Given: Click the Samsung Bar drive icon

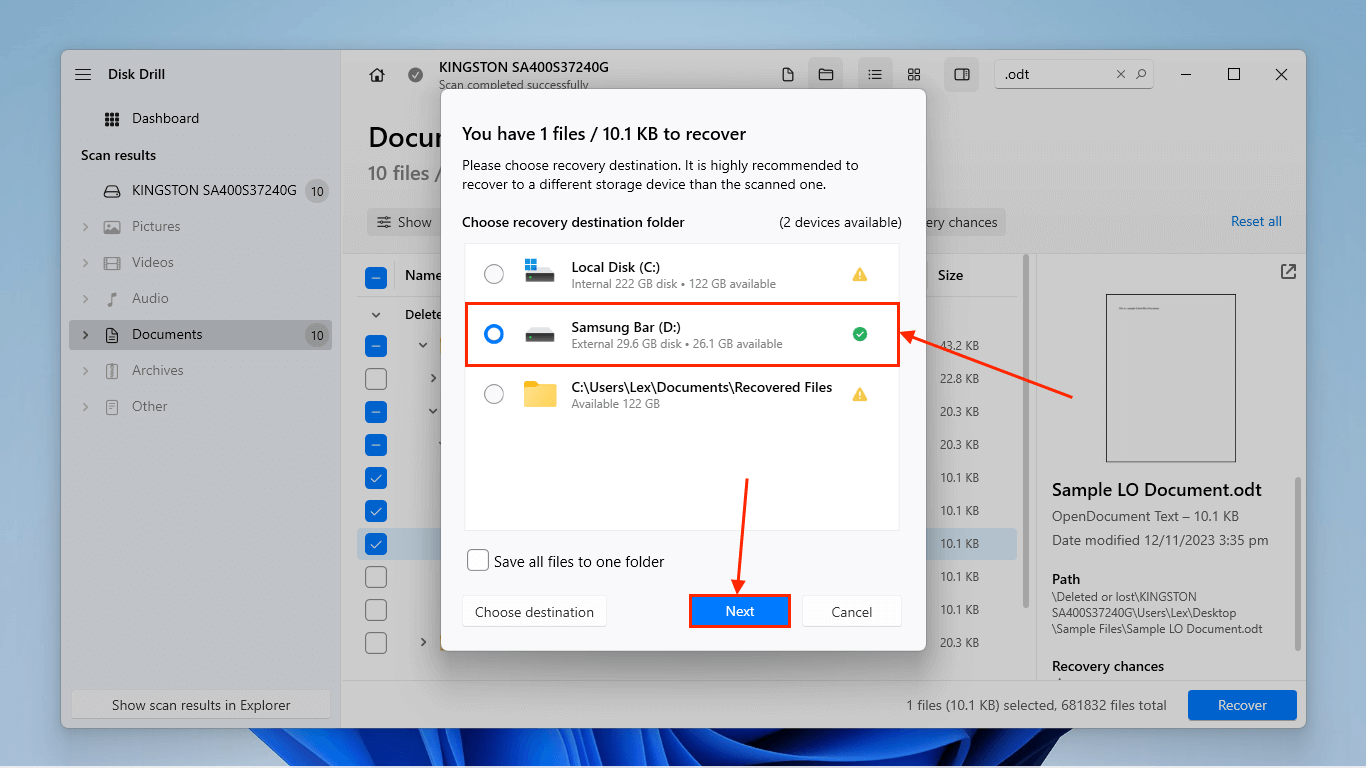Looking at the screenshot, I should 539,334.
